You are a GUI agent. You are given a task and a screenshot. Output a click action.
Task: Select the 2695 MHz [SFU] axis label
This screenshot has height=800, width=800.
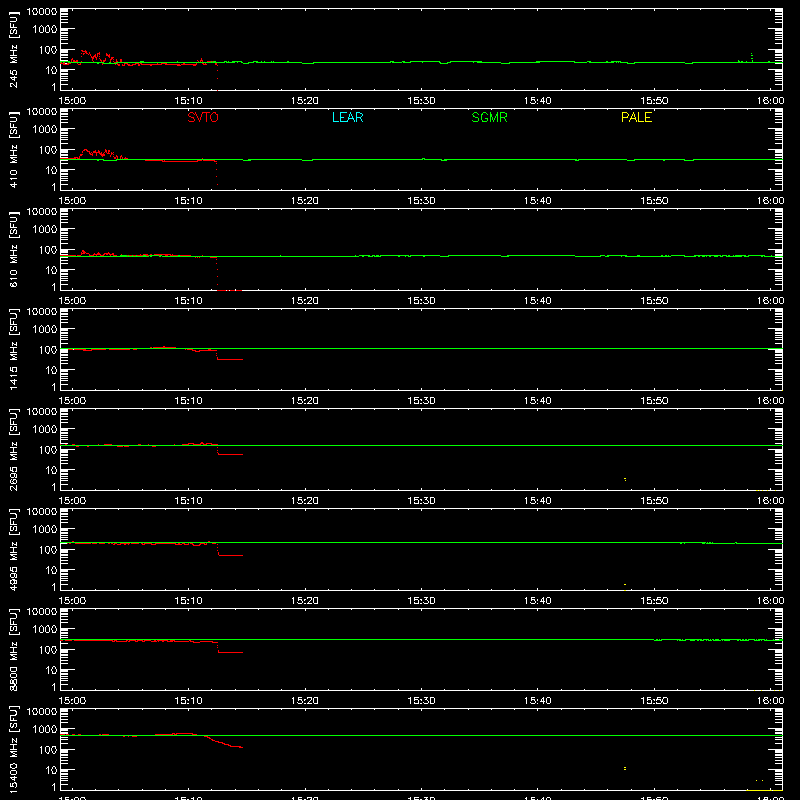click(14, 449)
